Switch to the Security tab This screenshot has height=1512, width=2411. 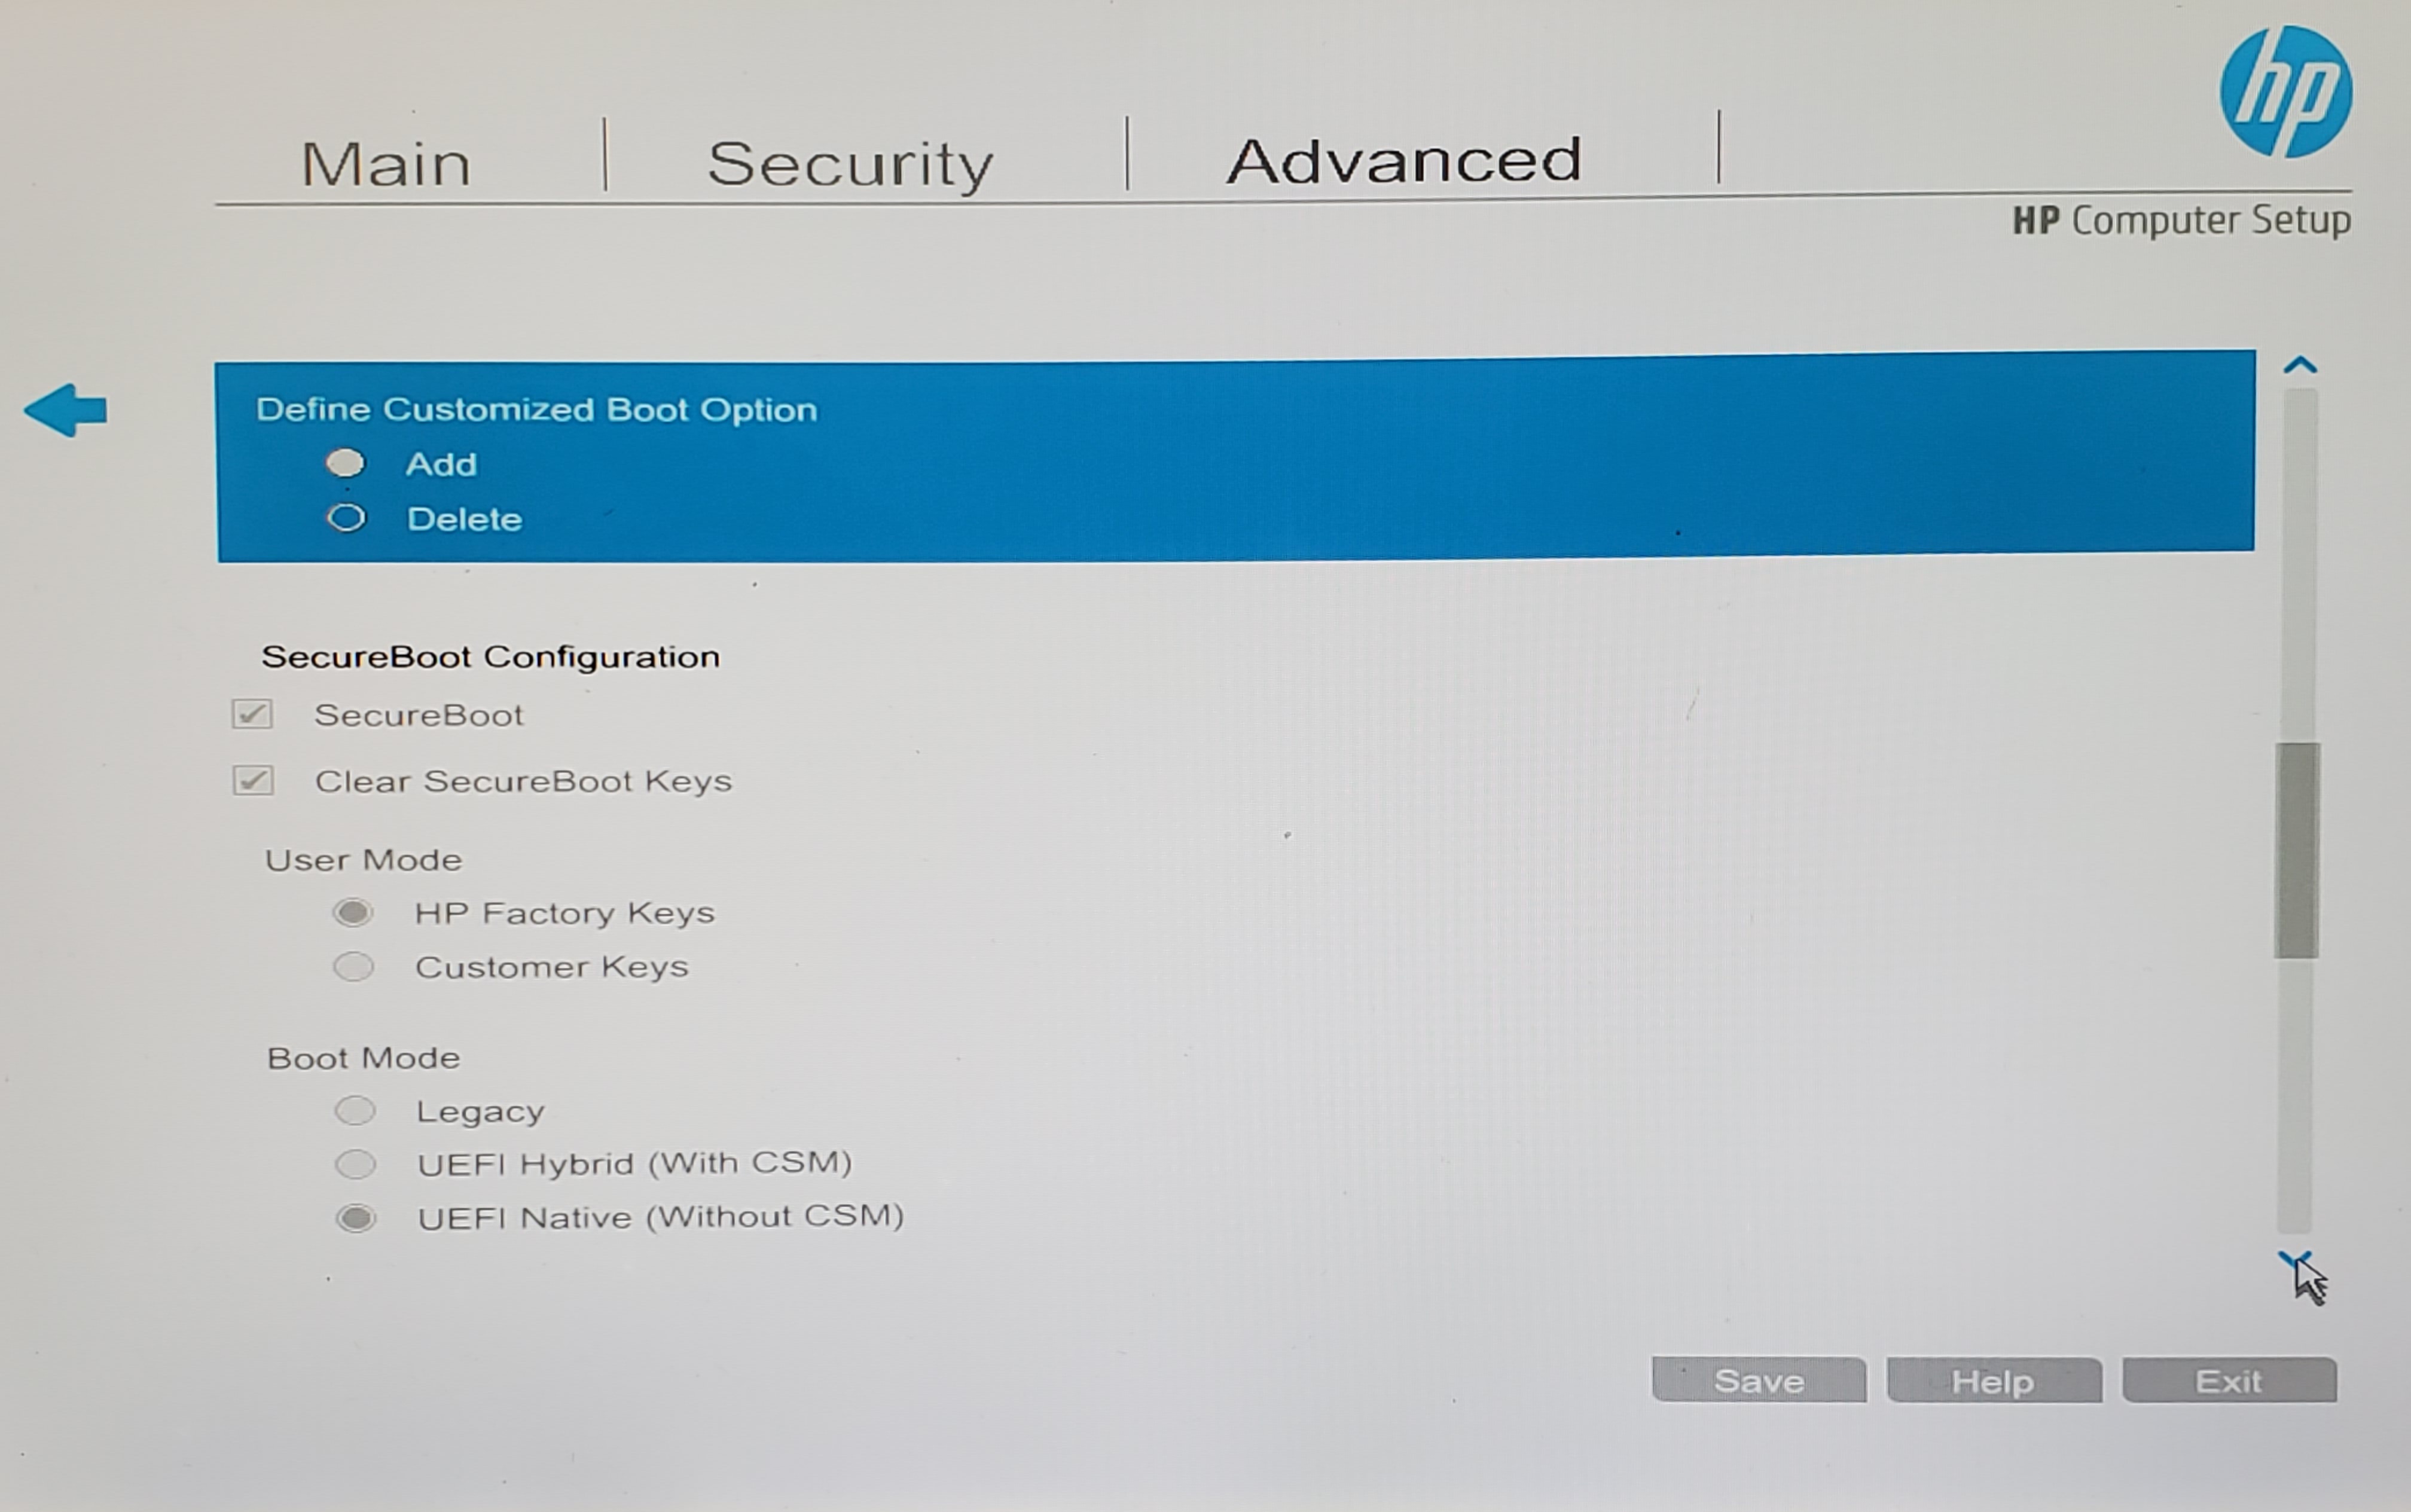point(850,164)
